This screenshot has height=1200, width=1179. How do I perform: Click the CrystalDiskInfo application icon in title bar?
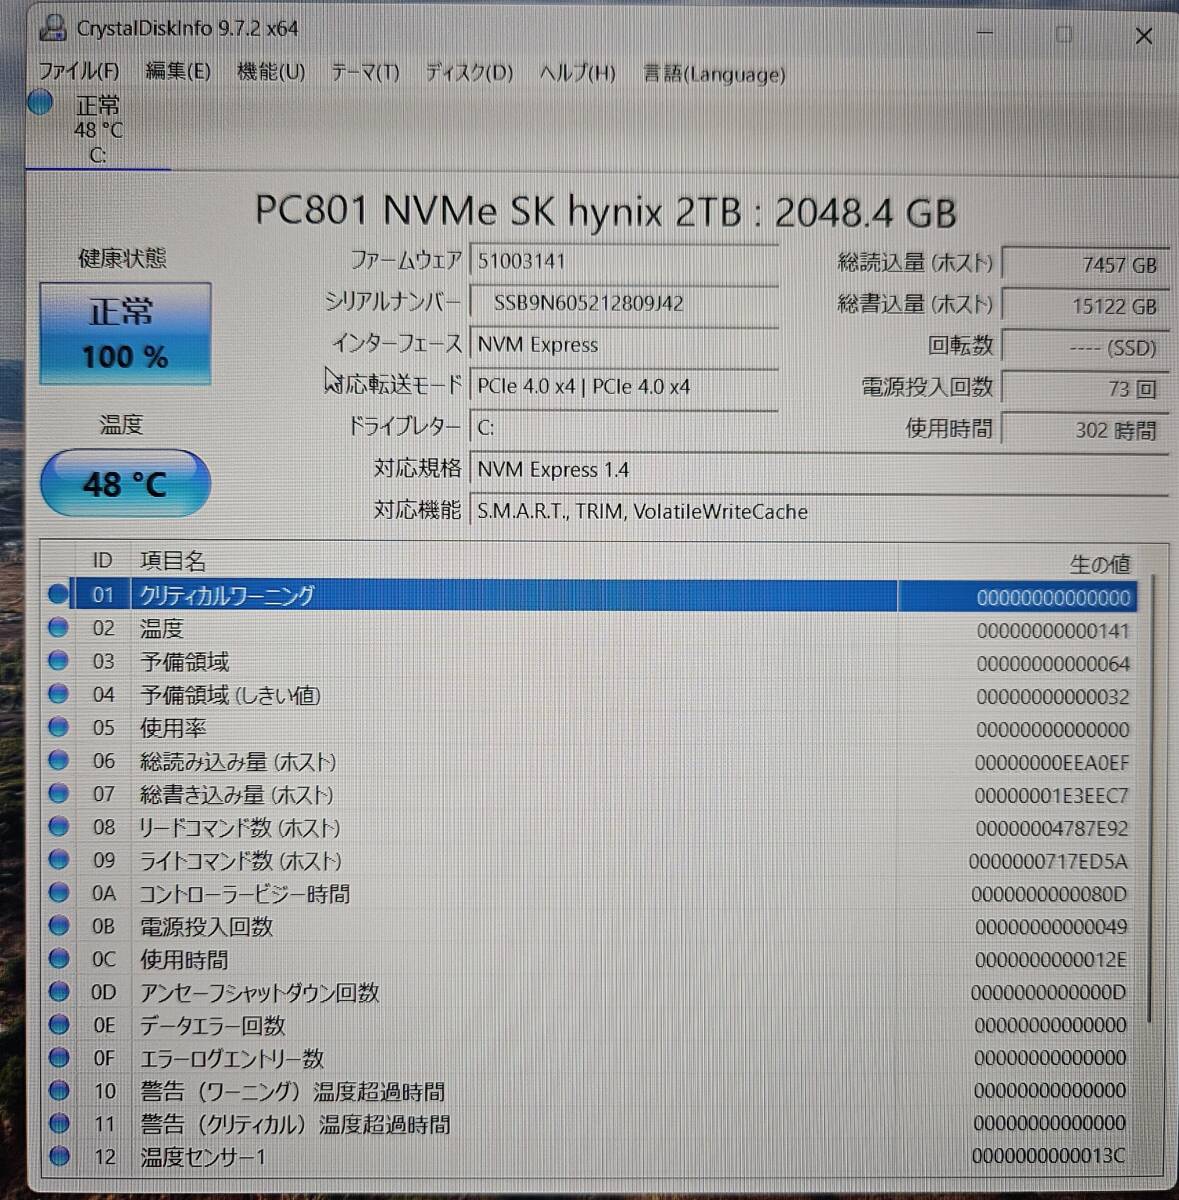[51, 29]
